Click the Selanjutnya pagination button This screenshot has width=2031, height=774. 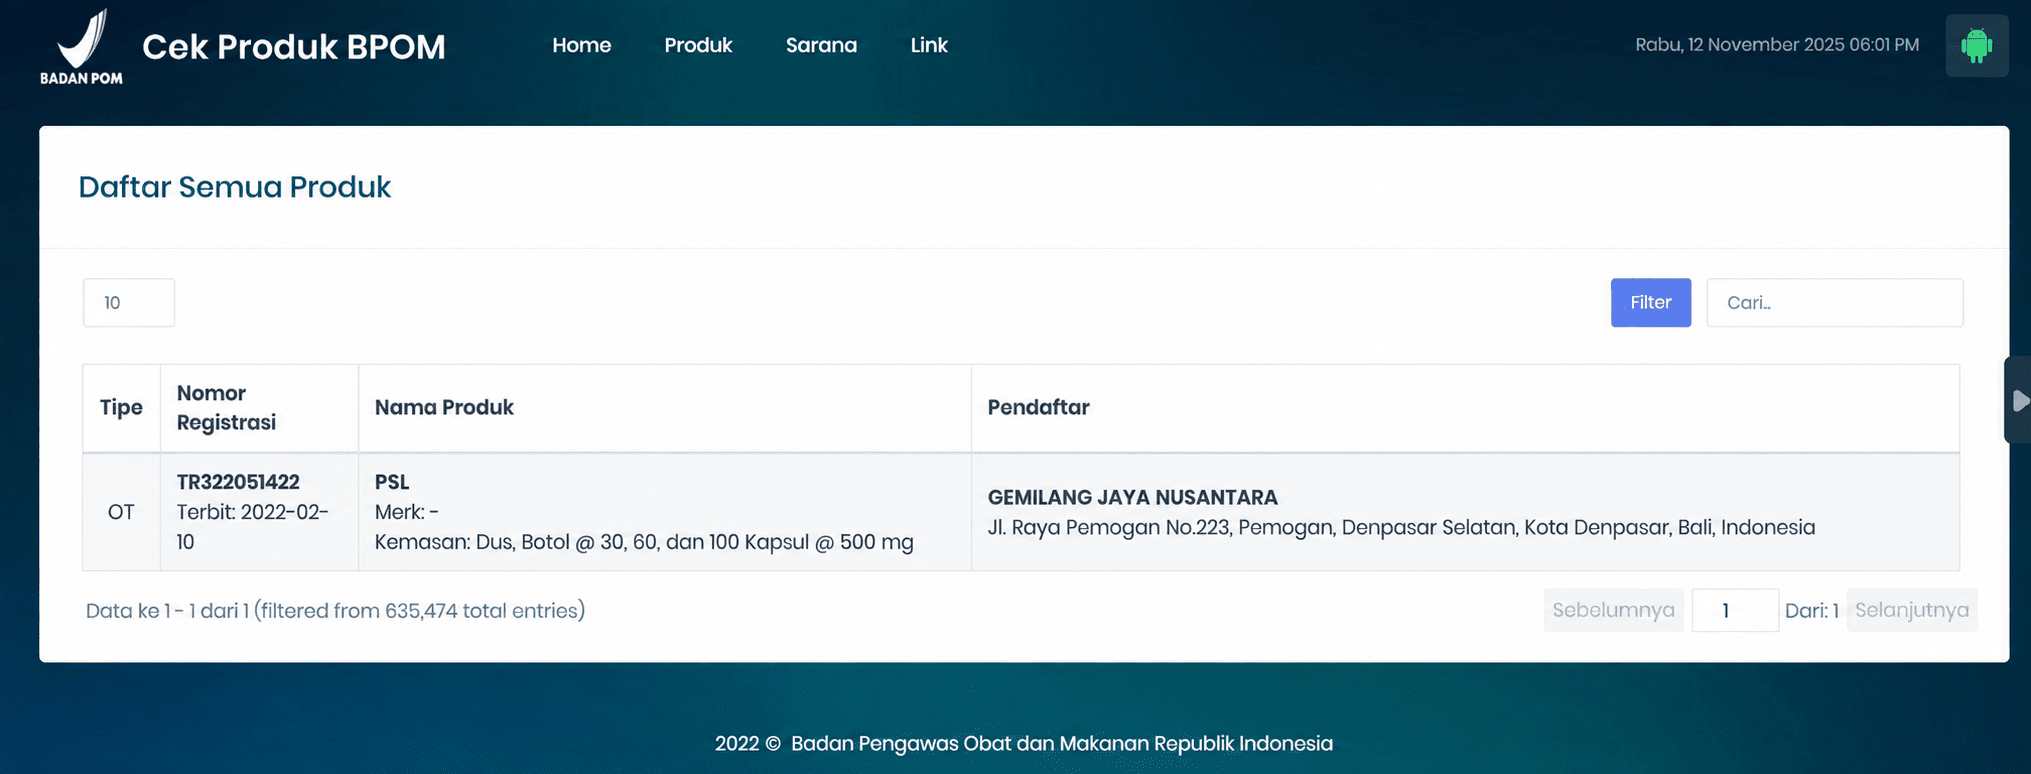click(1911, 610)
